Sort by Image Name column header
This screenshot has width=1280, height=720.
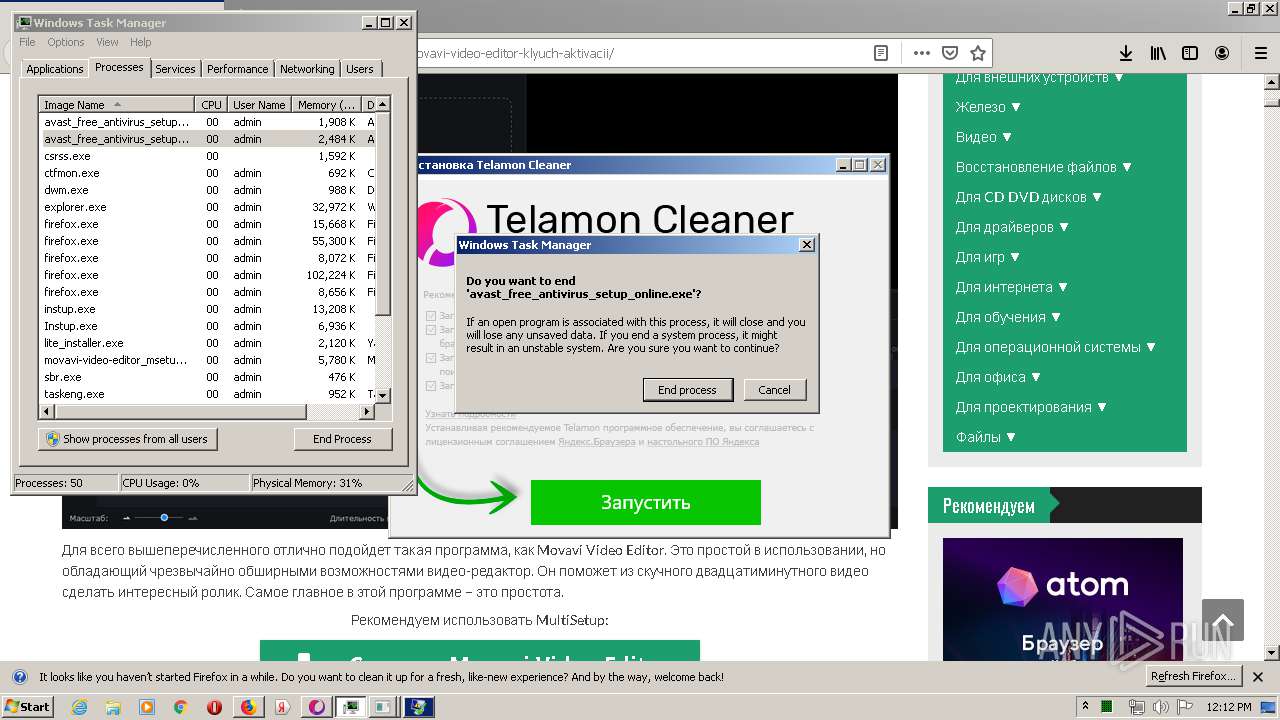point(117,104)
